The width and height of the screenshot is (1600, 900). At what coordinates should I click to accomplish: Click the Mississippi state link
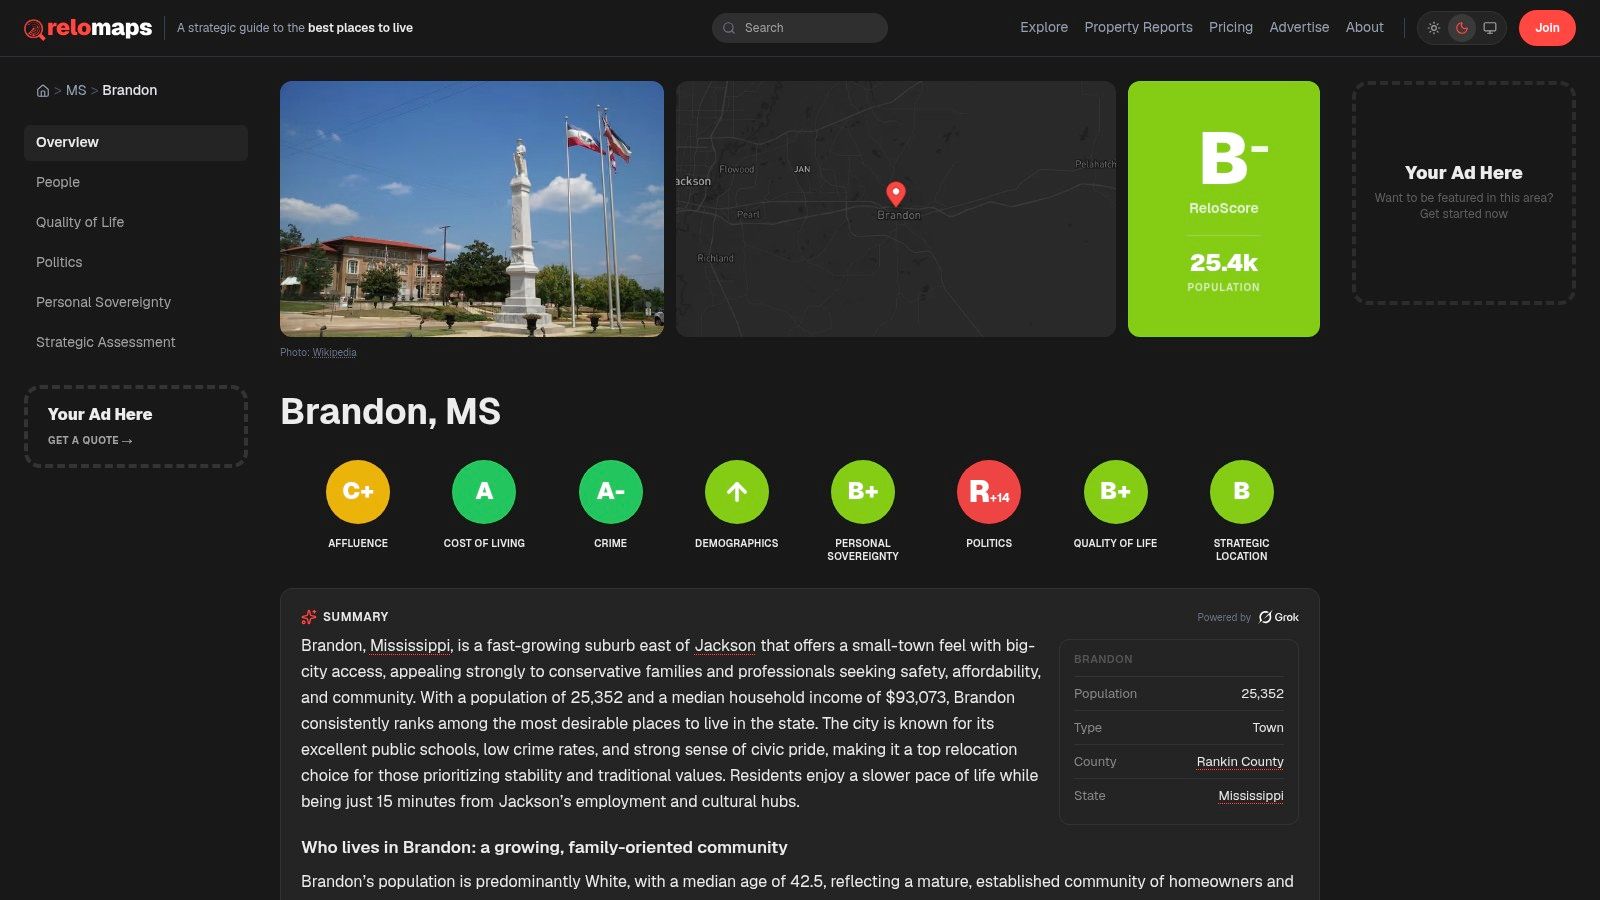click(x=1251, y=796)
